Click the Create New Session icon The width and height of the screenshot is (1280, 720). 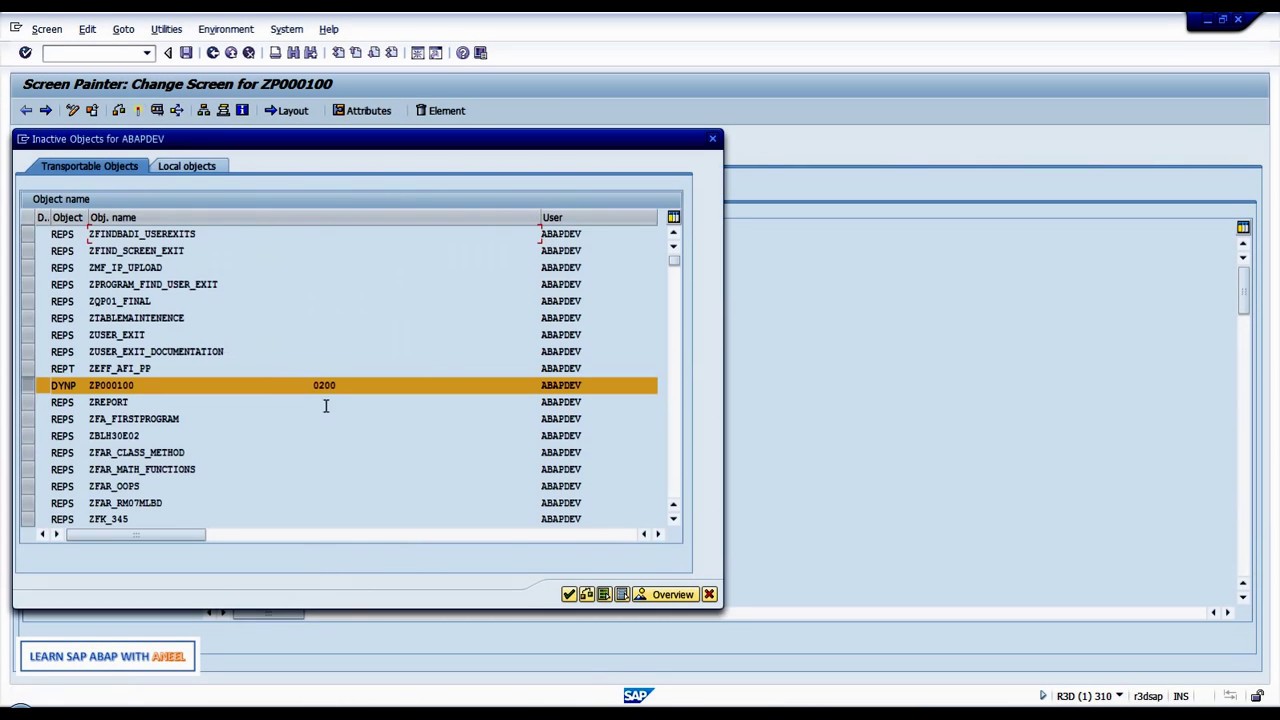[x=418, y=53]
